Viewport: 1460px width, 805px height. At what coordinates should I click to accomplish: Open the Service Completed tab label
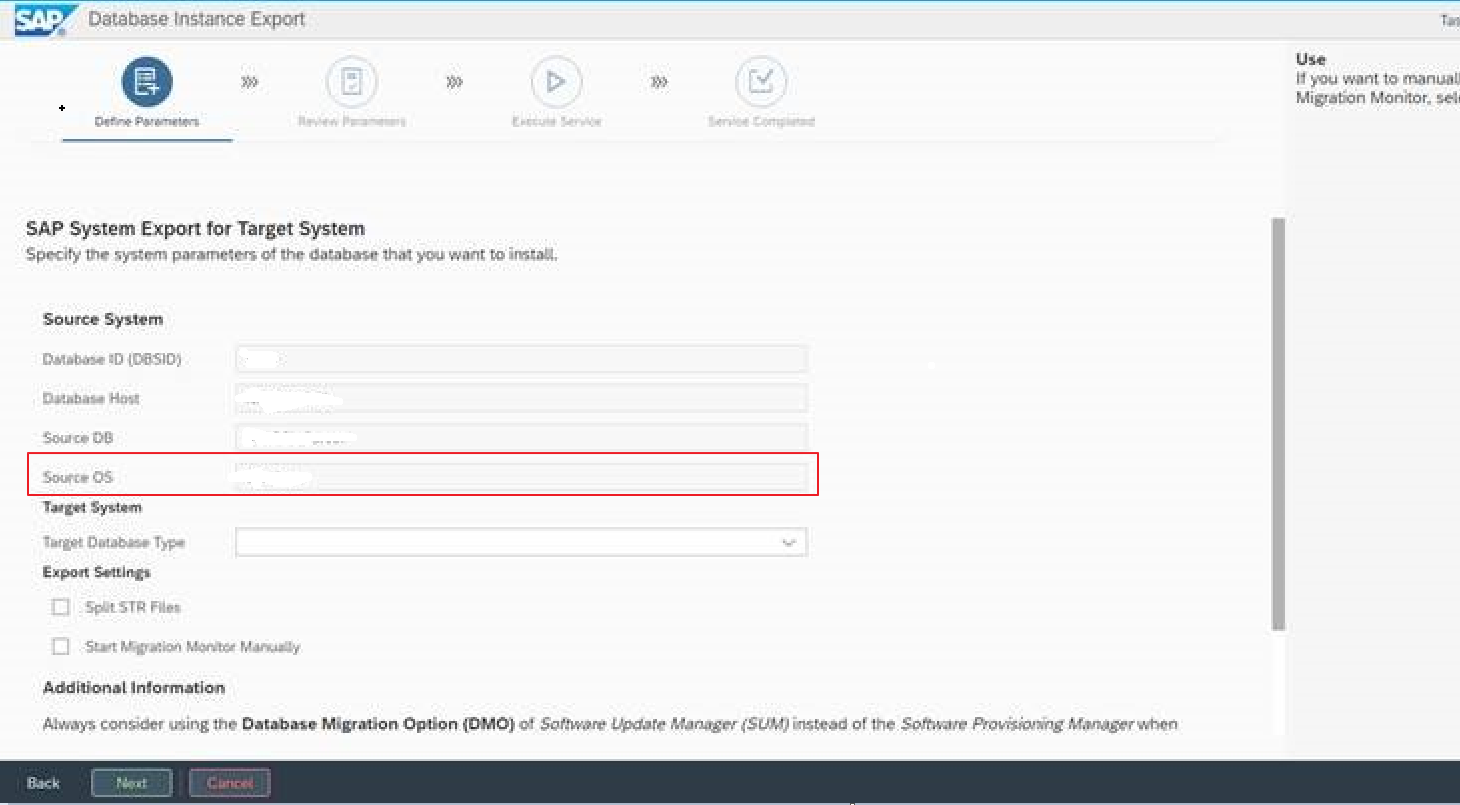(761, 122)
